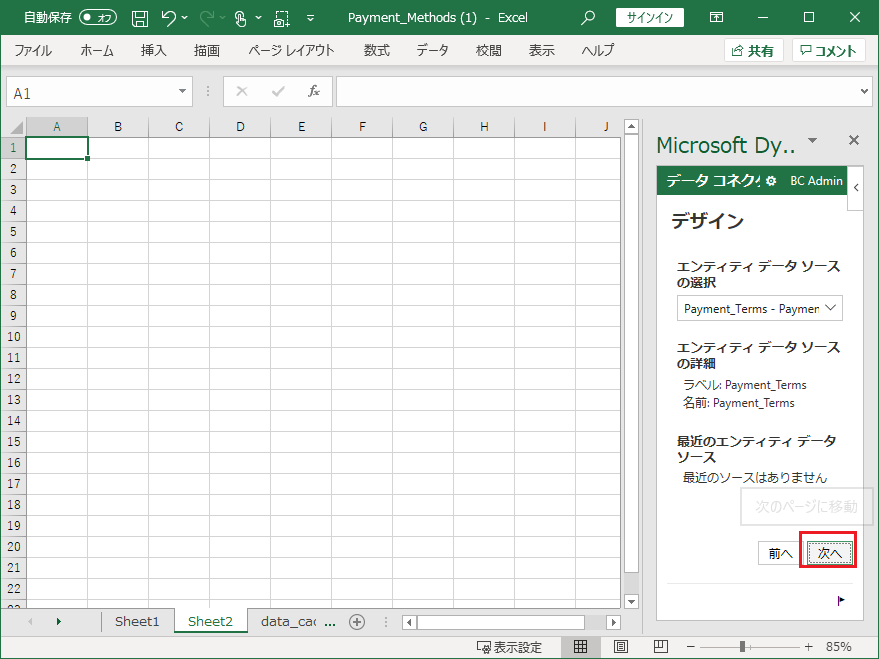The height and width of the screenshot is (659, 879).
Task: Click the Name Box showing A1
Action: point(90,92)
